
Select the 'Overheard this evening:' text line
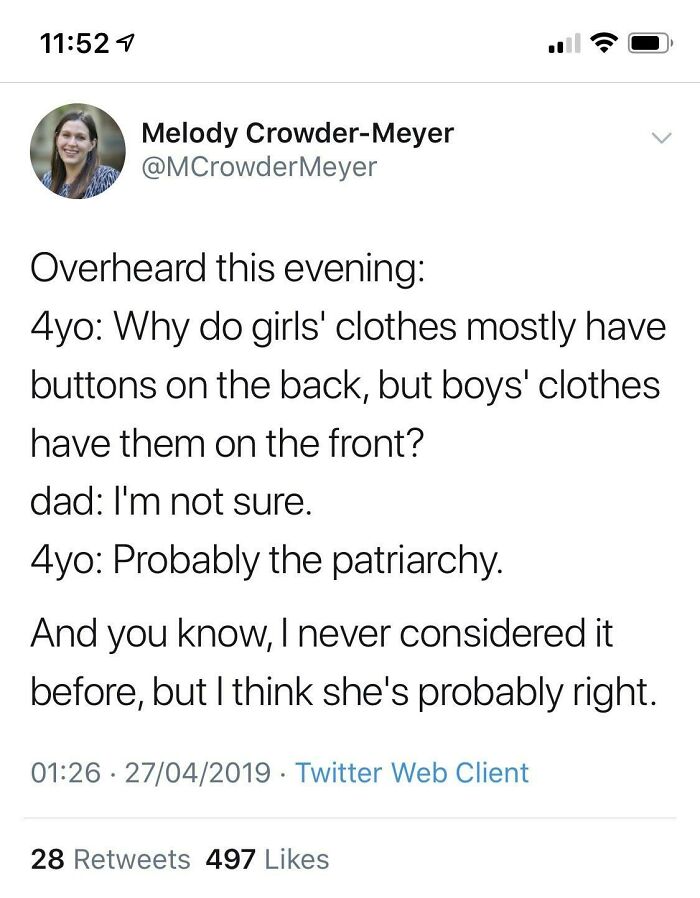pos(228,269)
